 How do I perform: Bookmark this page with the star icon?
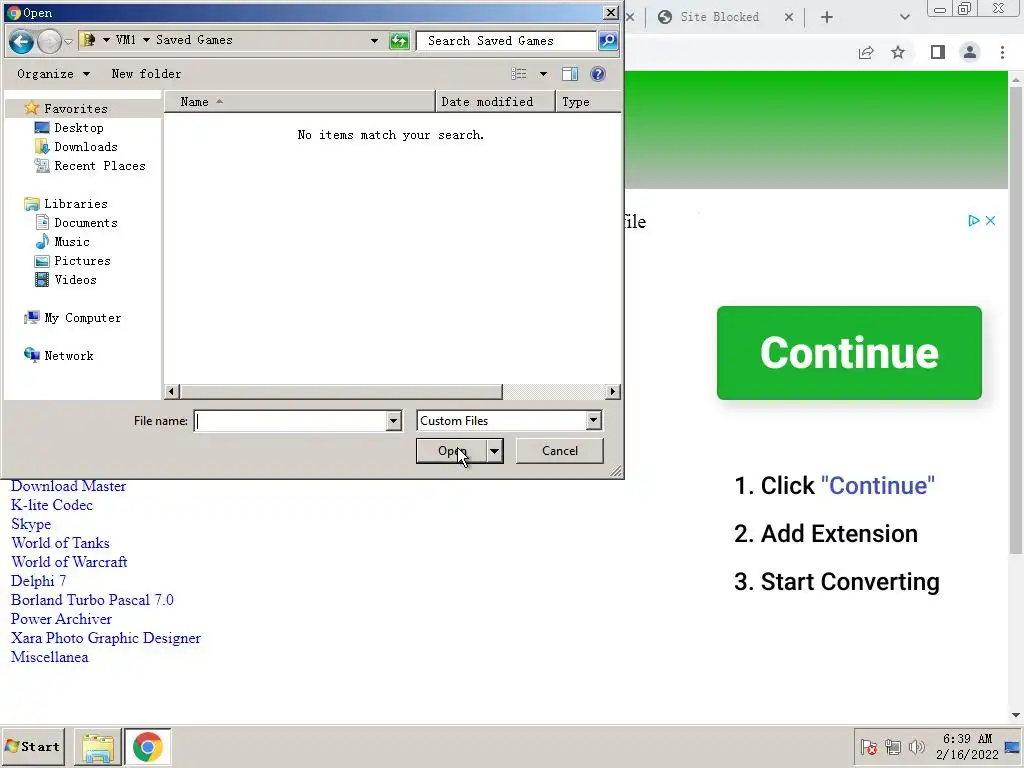point(899,52)
